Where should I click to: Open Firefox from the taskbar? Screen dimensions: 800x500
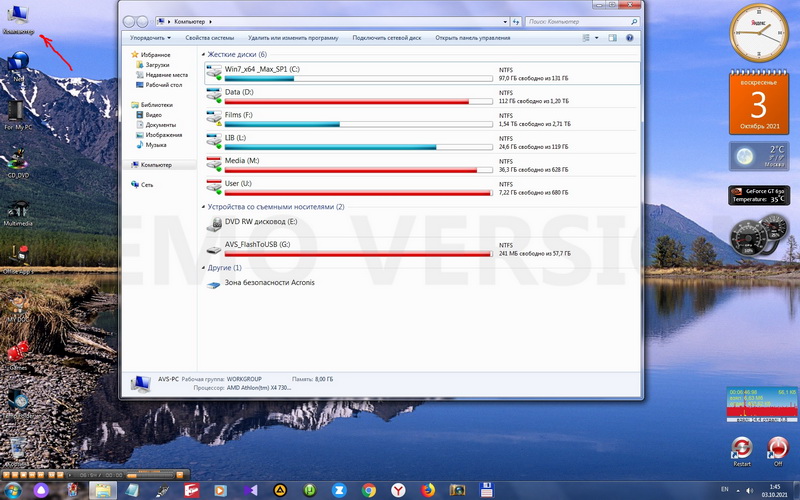click(x=428, y=490)
